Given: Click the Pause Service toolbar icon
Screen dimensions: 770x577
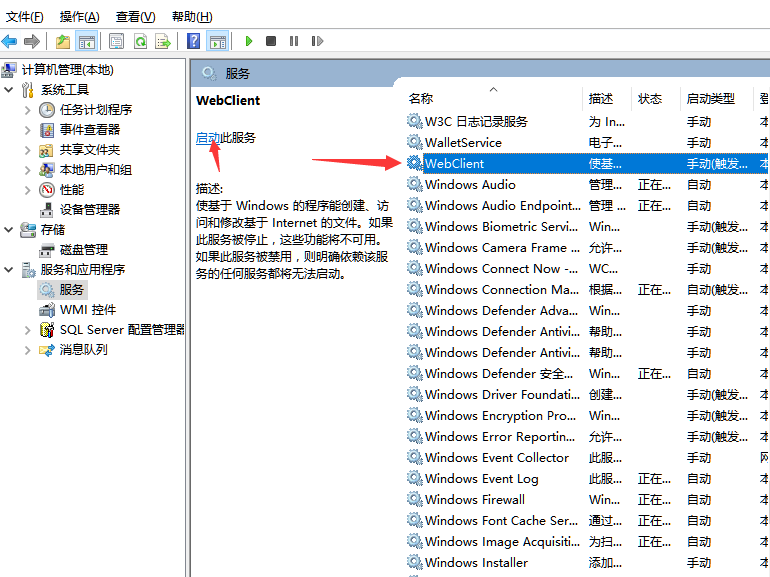Looking at the screenshot, I should click(x=294, y=41).
